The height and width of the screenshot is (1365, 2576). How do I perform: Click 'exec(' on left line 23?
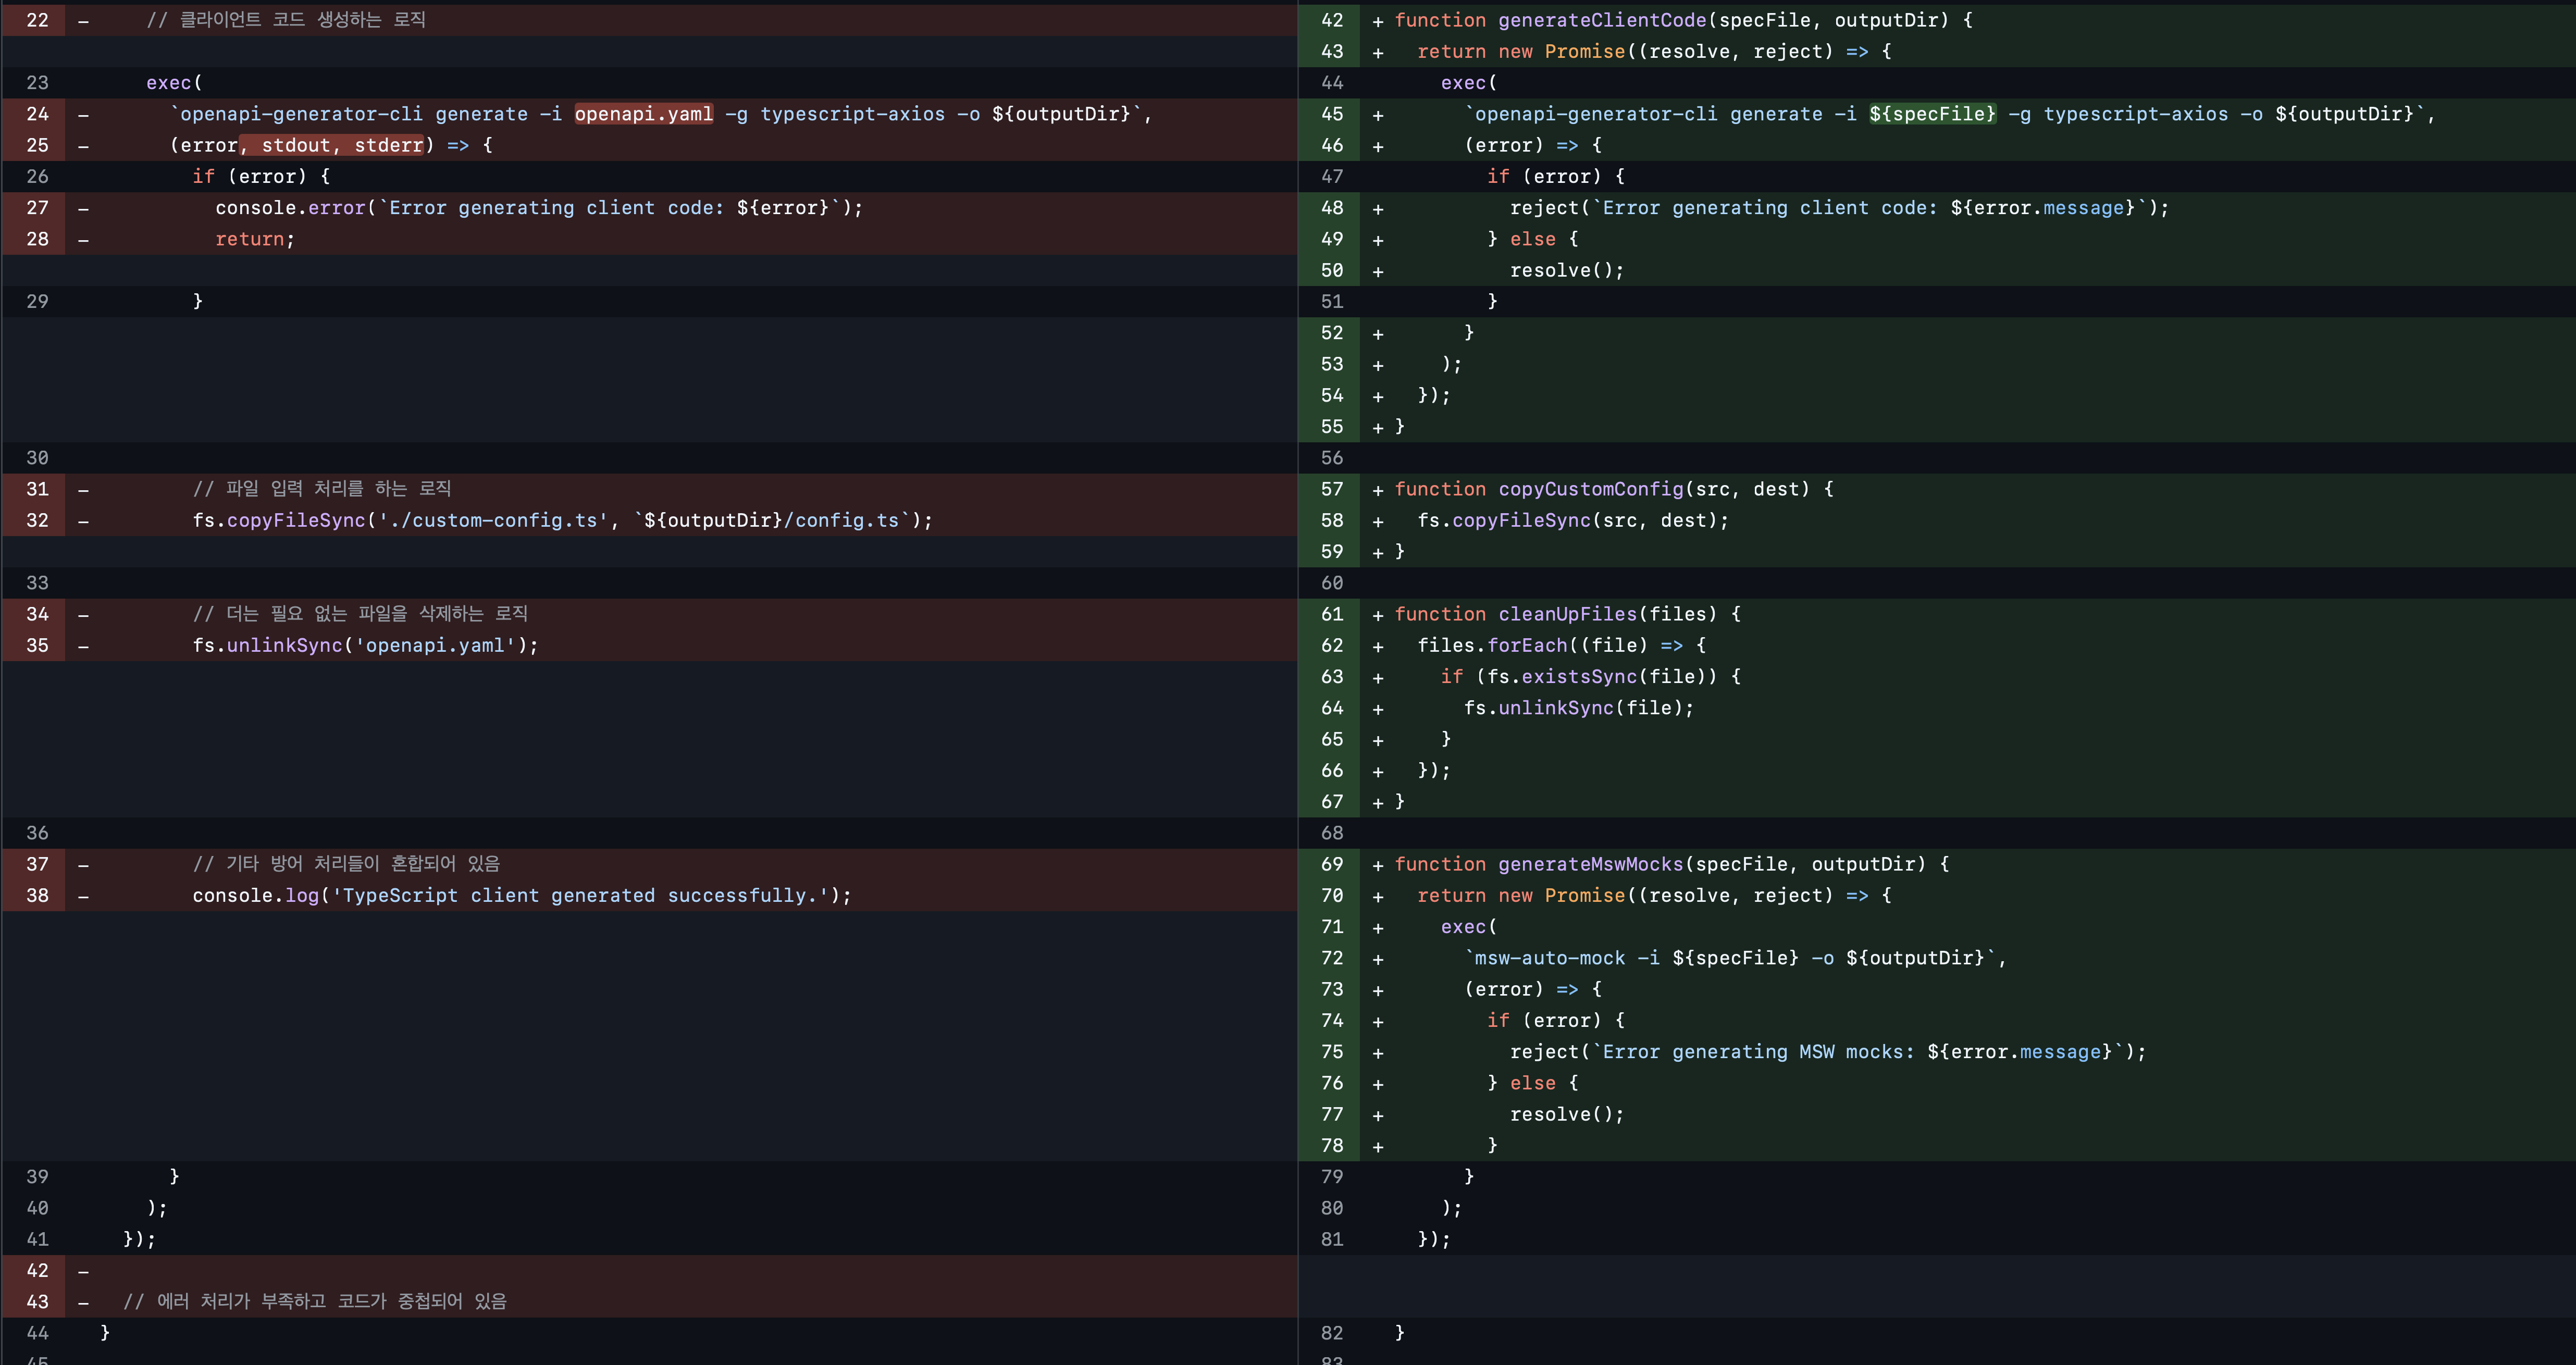click(174, 83)
